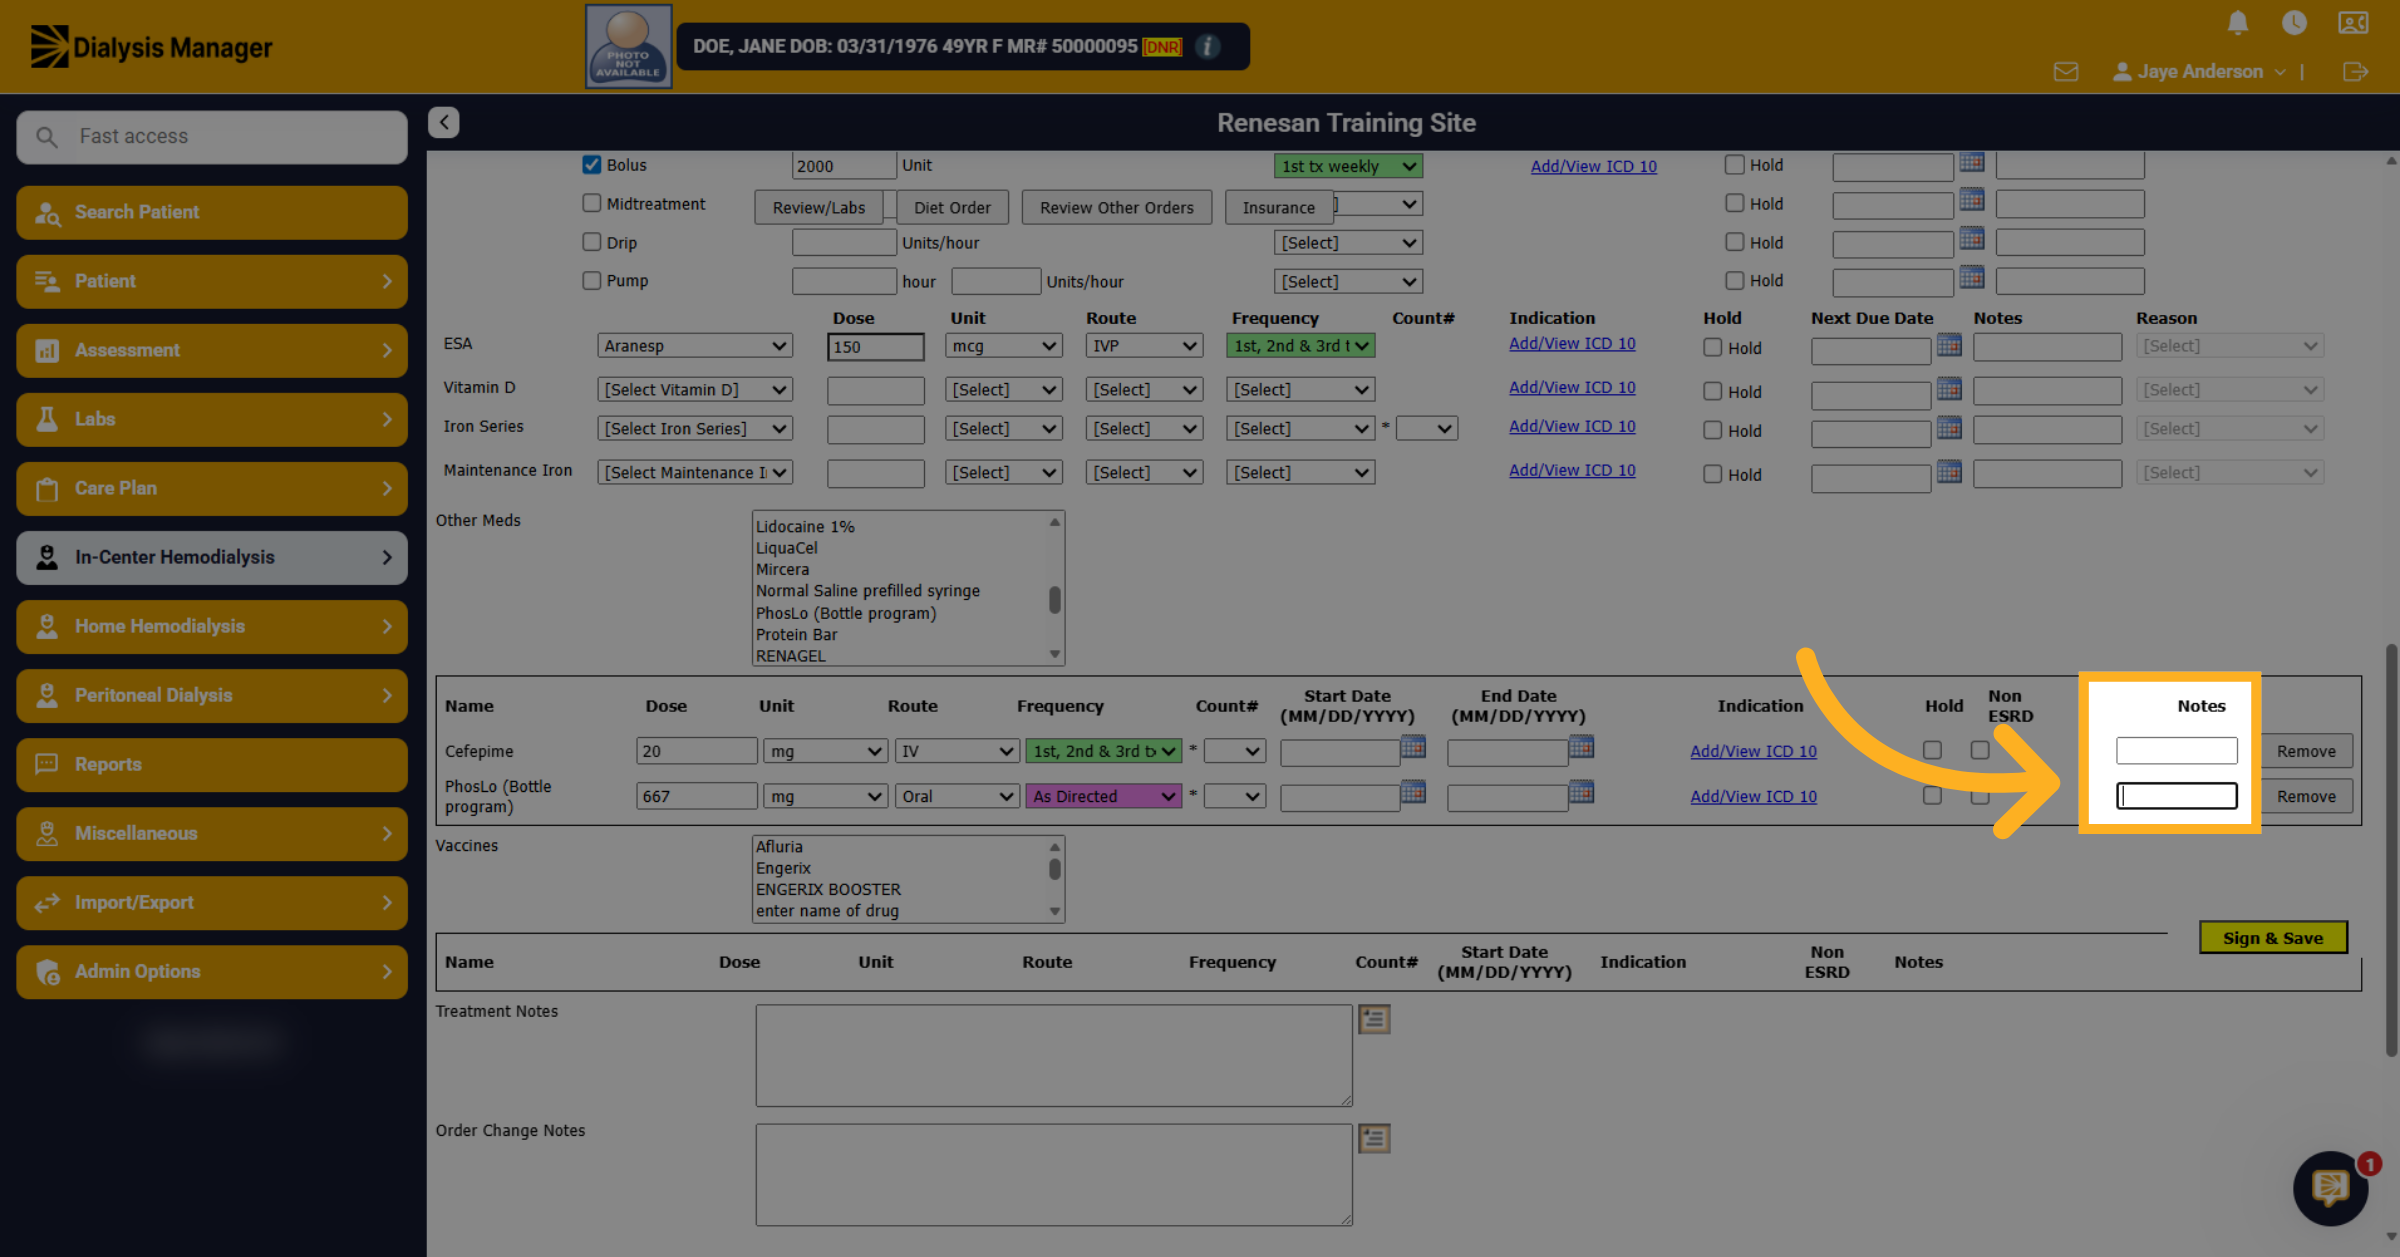
Task: Open calendar for Cefepime end date
Action: pos(1581,747)
